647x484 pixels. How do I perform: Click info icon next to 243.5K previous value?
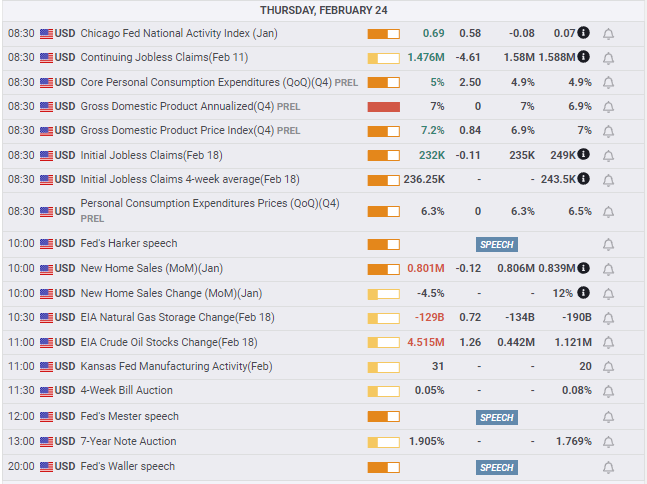click(583, 179)
